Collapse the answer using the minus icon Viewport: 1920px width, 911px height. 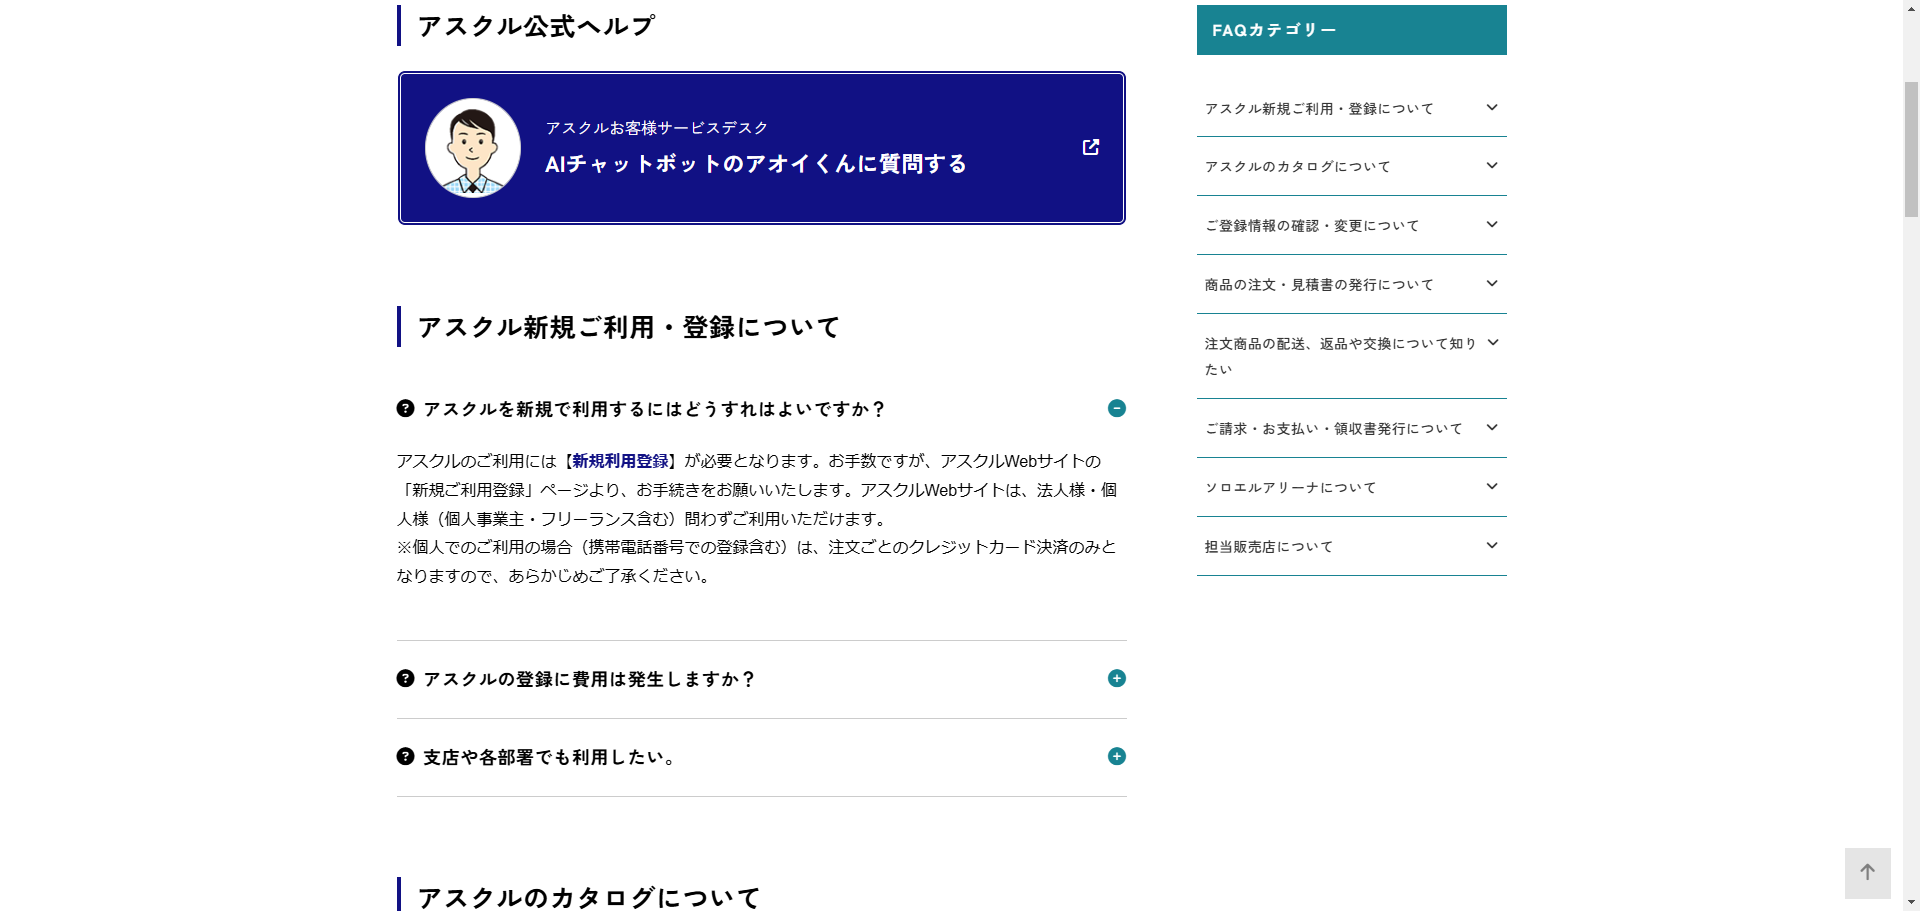tap(1117, 408)
